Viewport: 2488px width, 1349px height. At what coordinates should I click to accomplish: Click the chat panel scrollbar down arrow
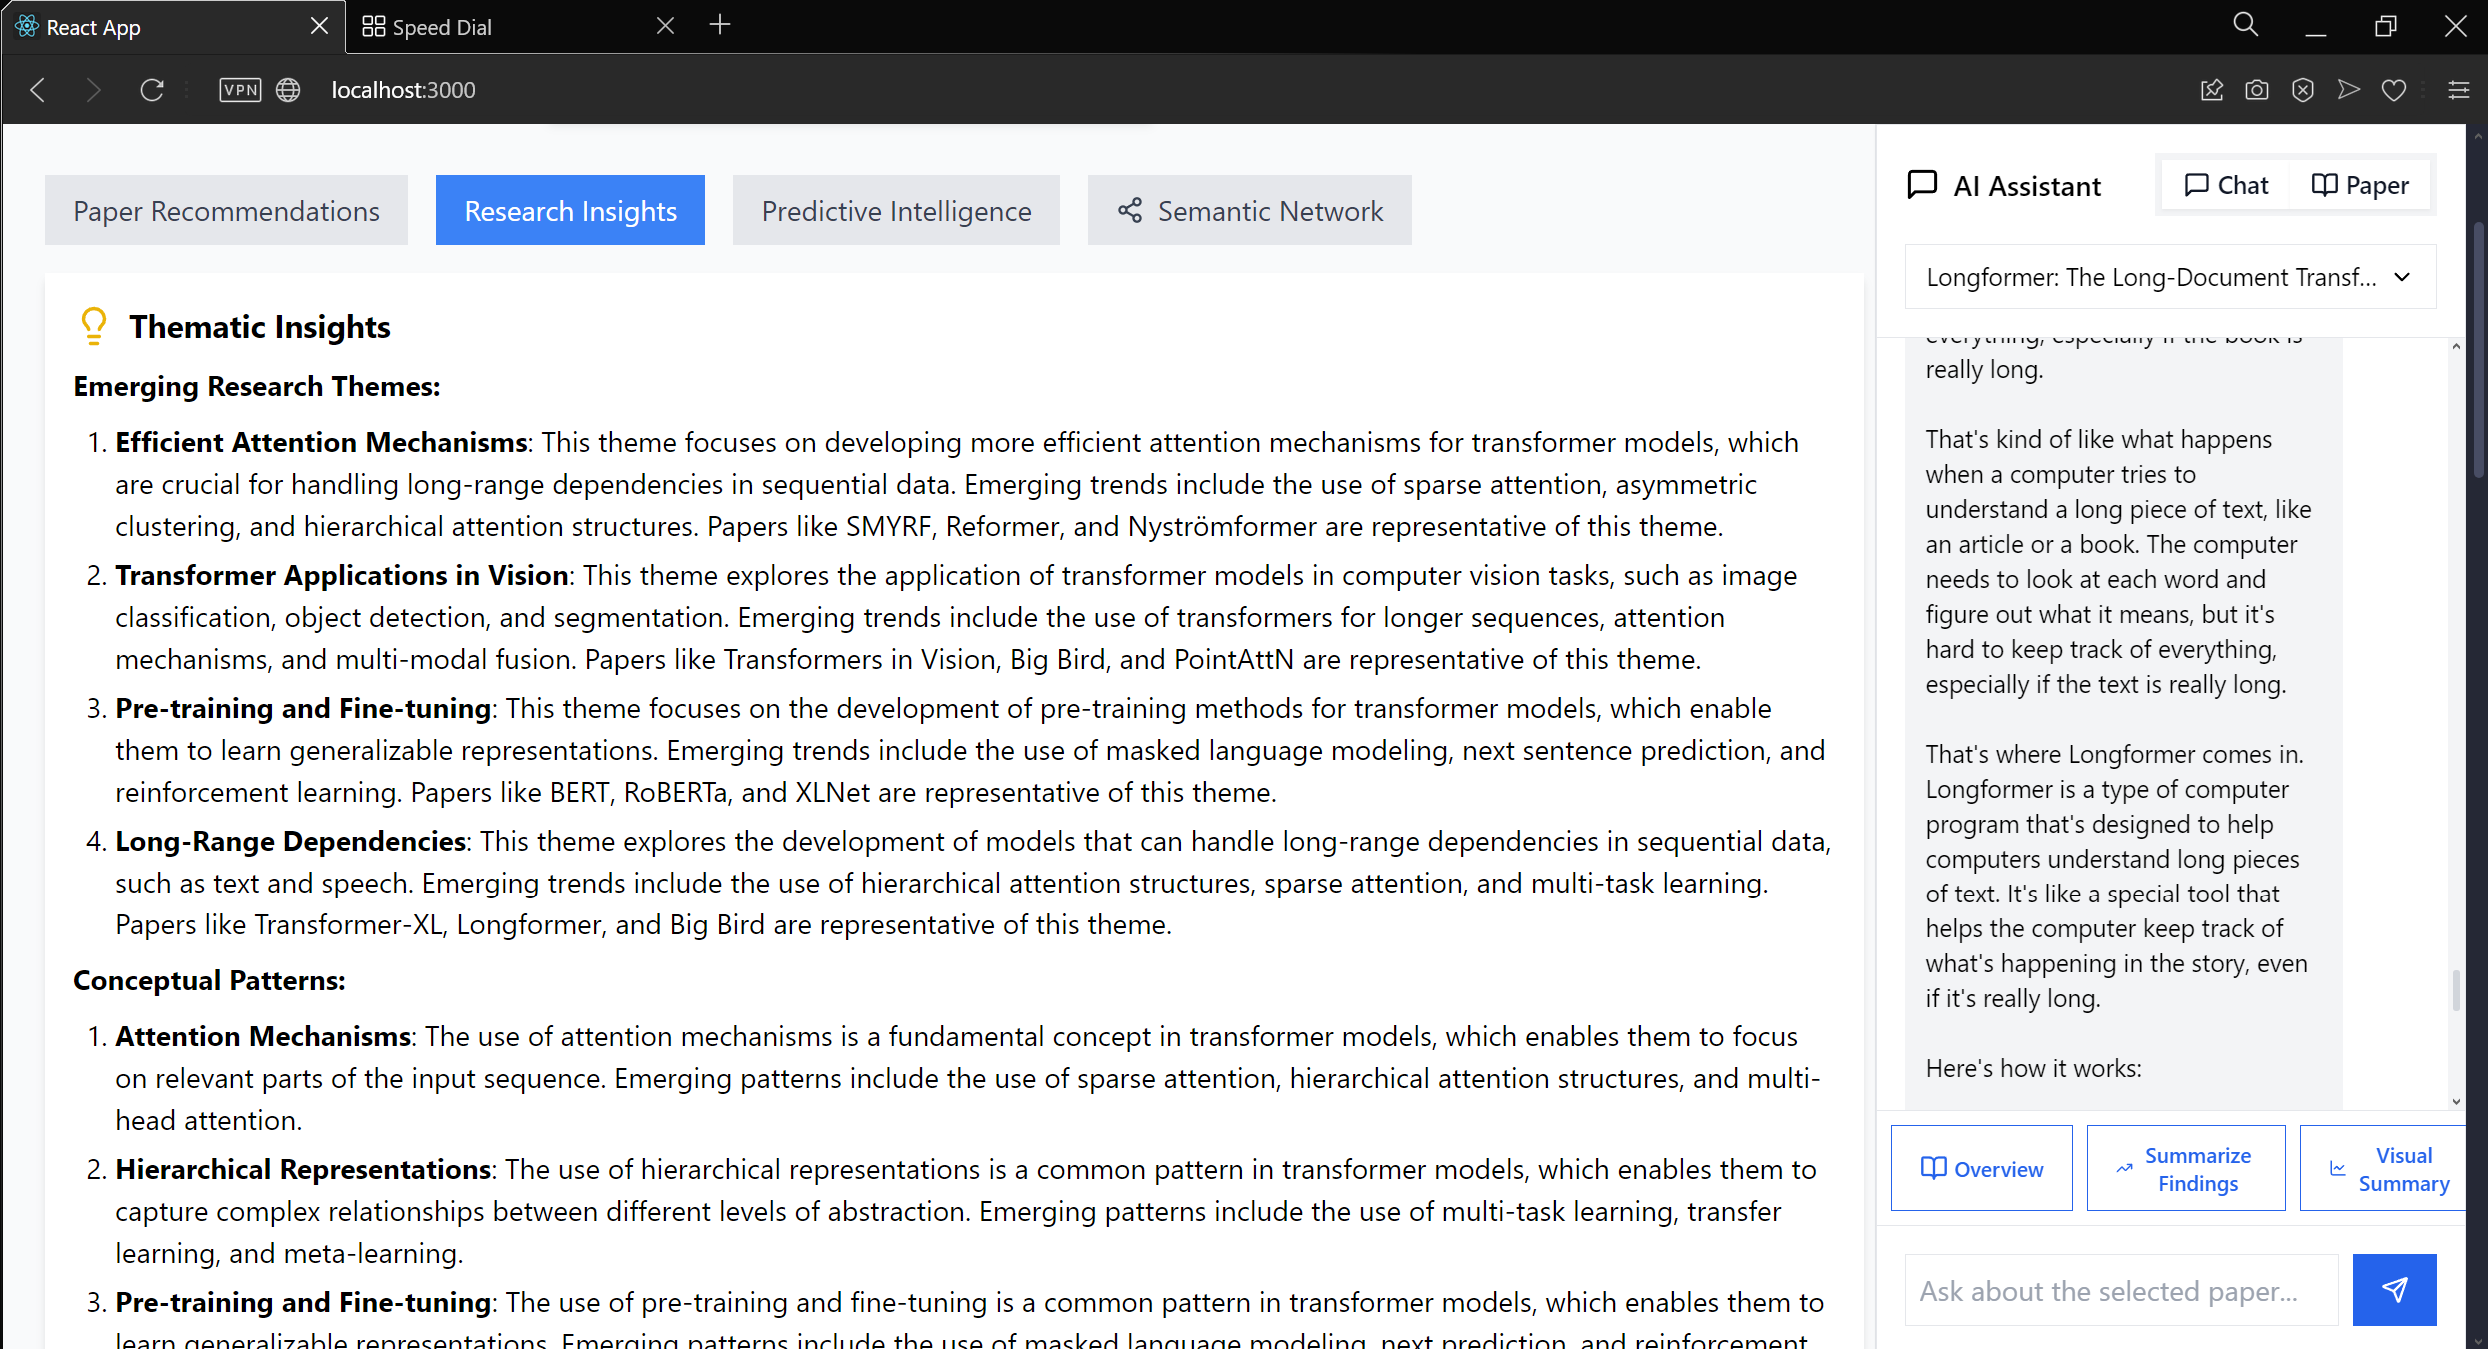pos(2456,1102)
